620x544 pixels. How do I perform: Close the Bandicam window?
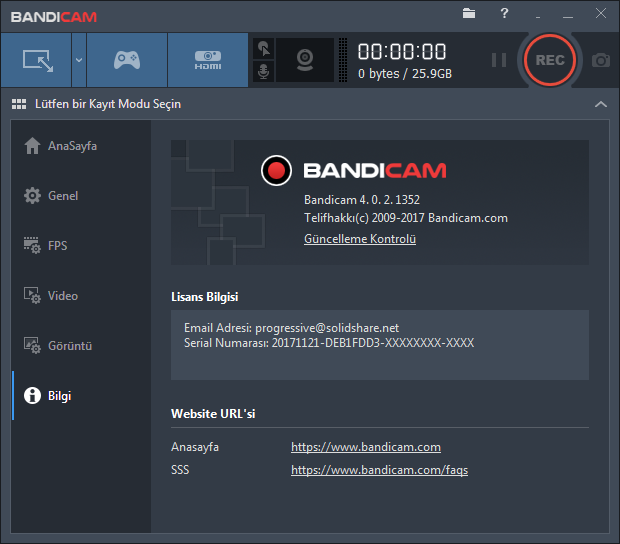601,13
